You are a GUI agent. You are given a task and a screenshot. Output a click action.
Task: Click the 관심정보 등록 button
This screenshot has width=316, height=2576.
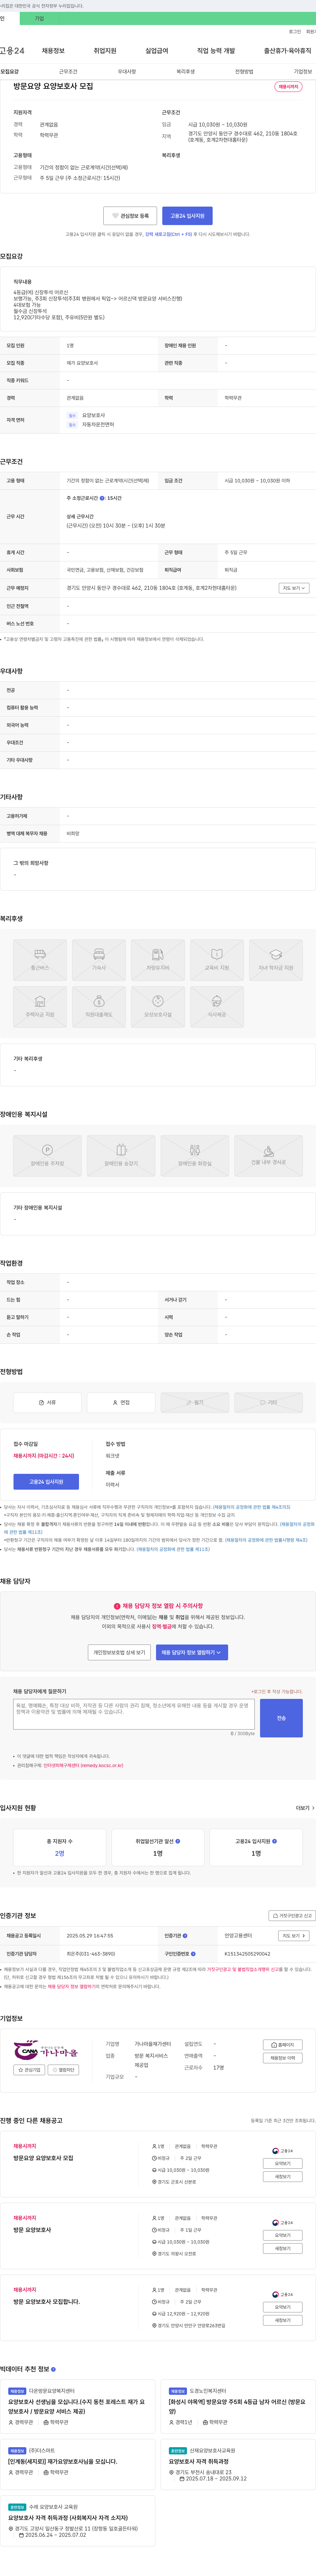130,216
